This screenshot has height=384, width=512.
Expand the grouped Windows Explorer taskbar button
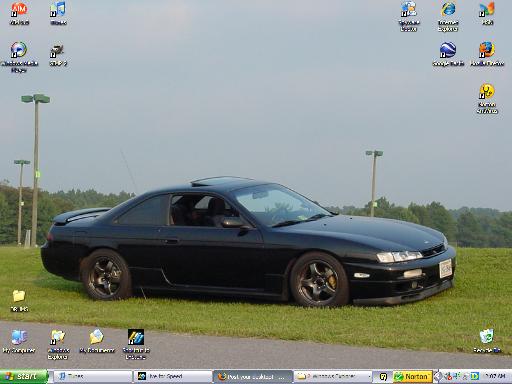[333, 377]
